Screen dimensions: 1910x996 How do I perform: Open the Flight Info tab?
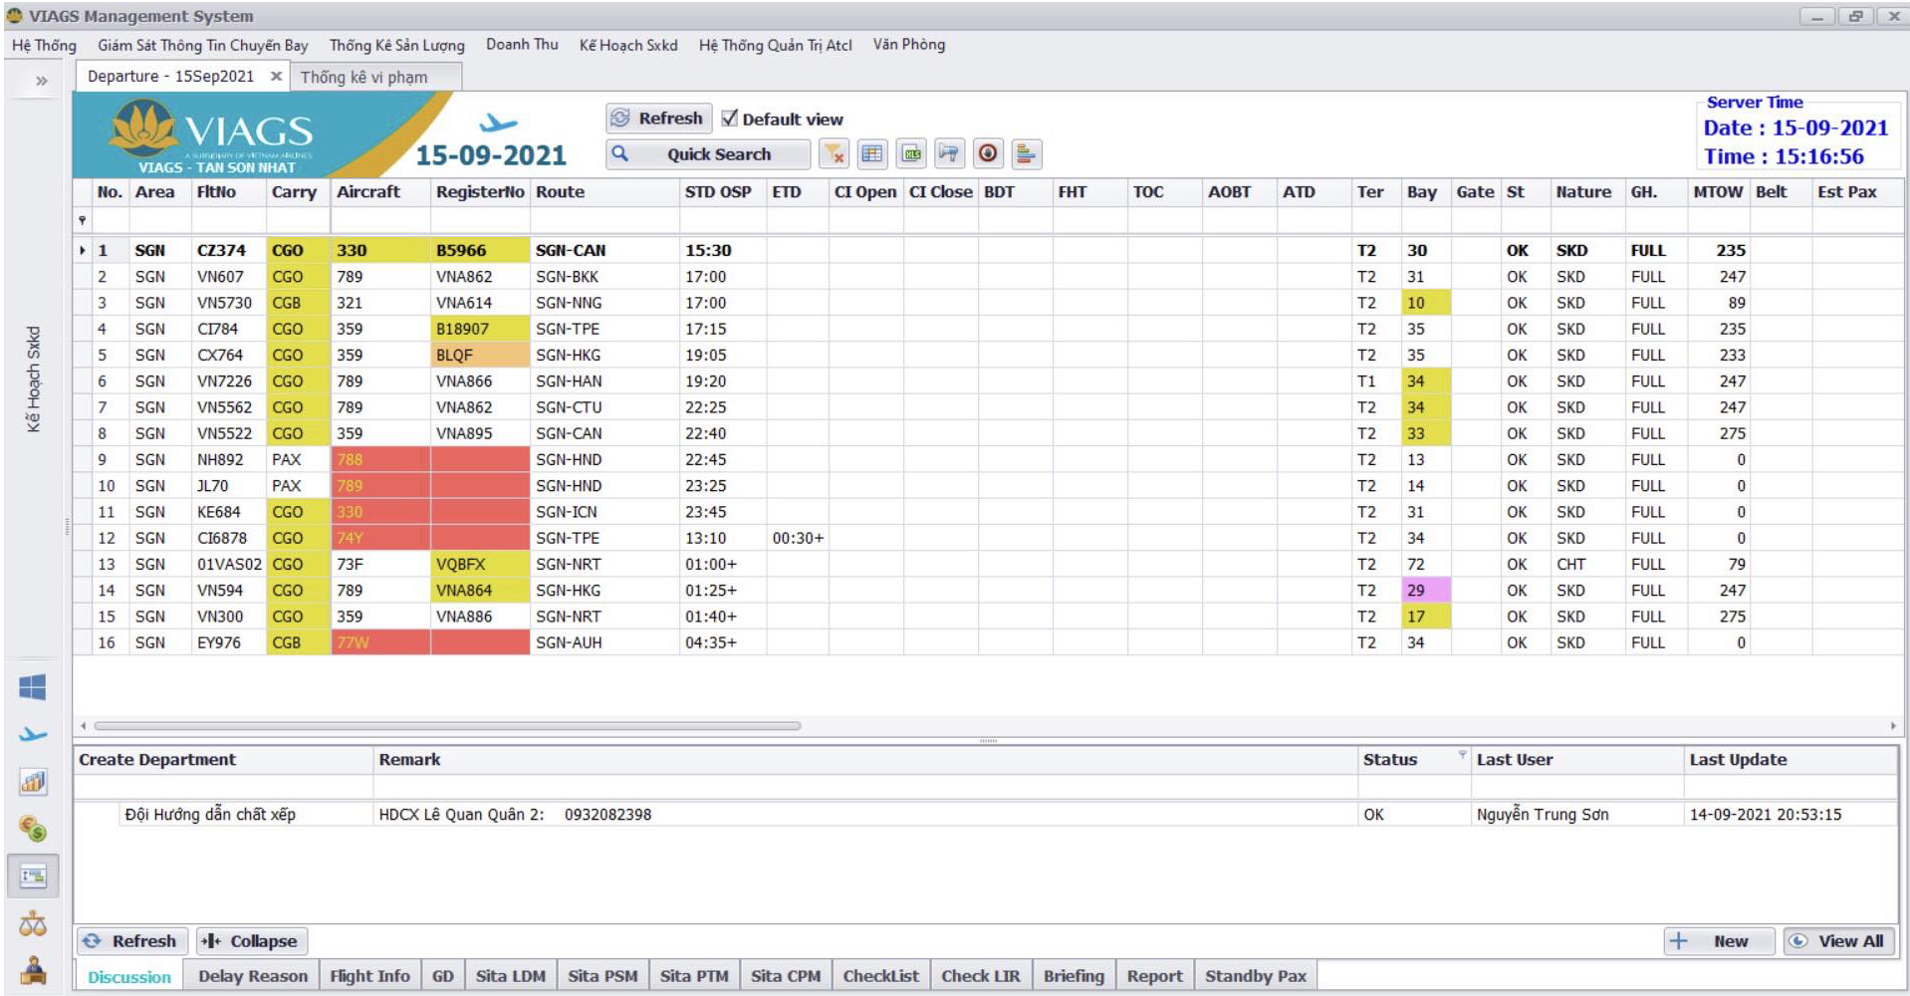(370, 976)
